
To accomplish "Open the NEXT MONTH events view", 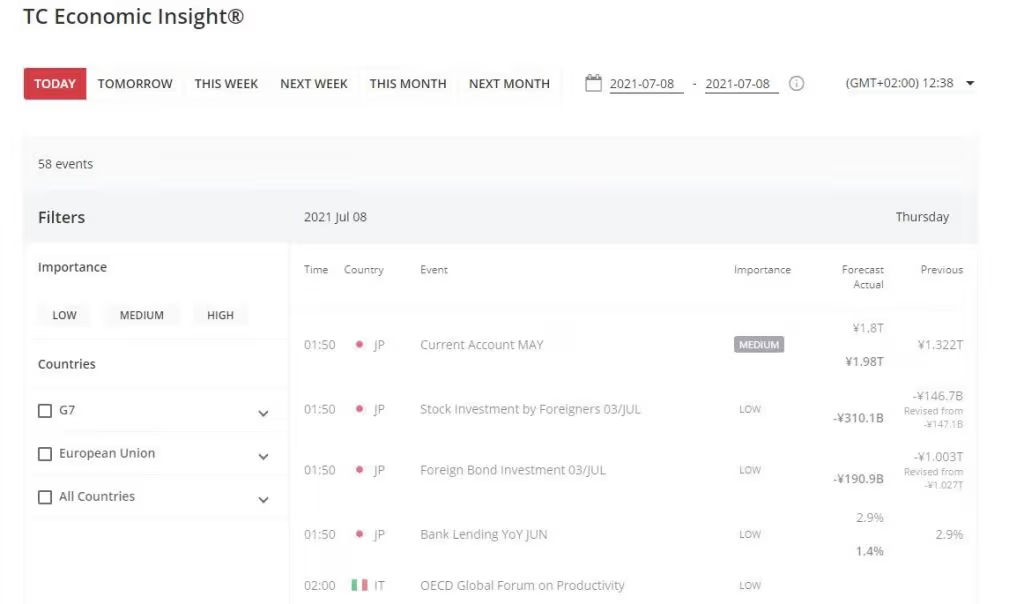I will tap(509, 84).
